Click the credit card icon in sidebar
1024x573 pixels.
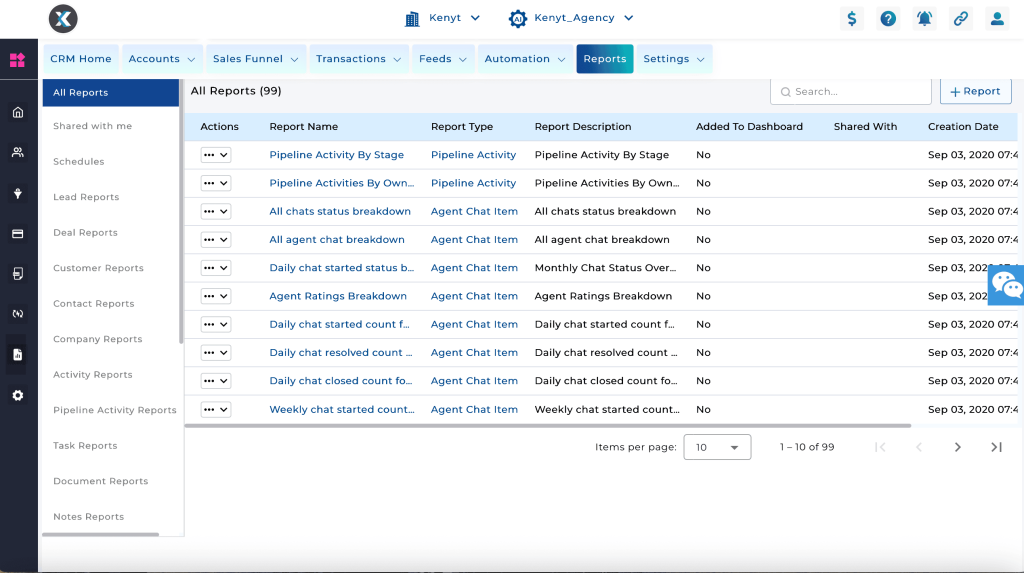[18, 234]
